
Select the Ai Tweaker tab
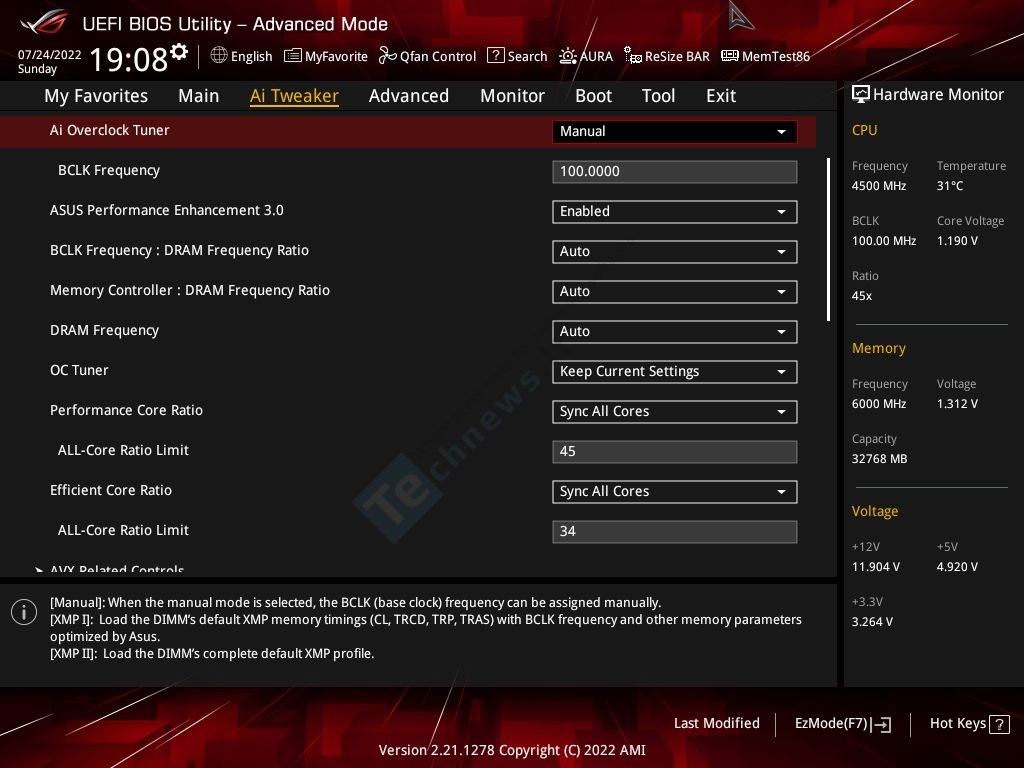294,96
